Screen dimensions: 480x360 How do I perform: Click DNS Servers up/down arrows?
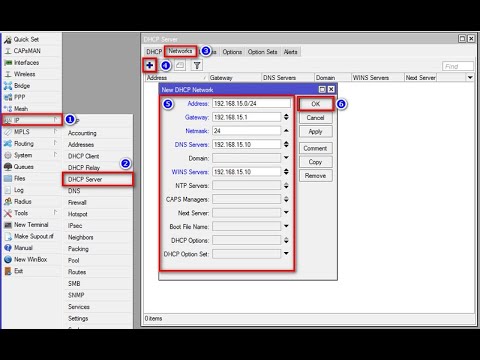[286, 144]
